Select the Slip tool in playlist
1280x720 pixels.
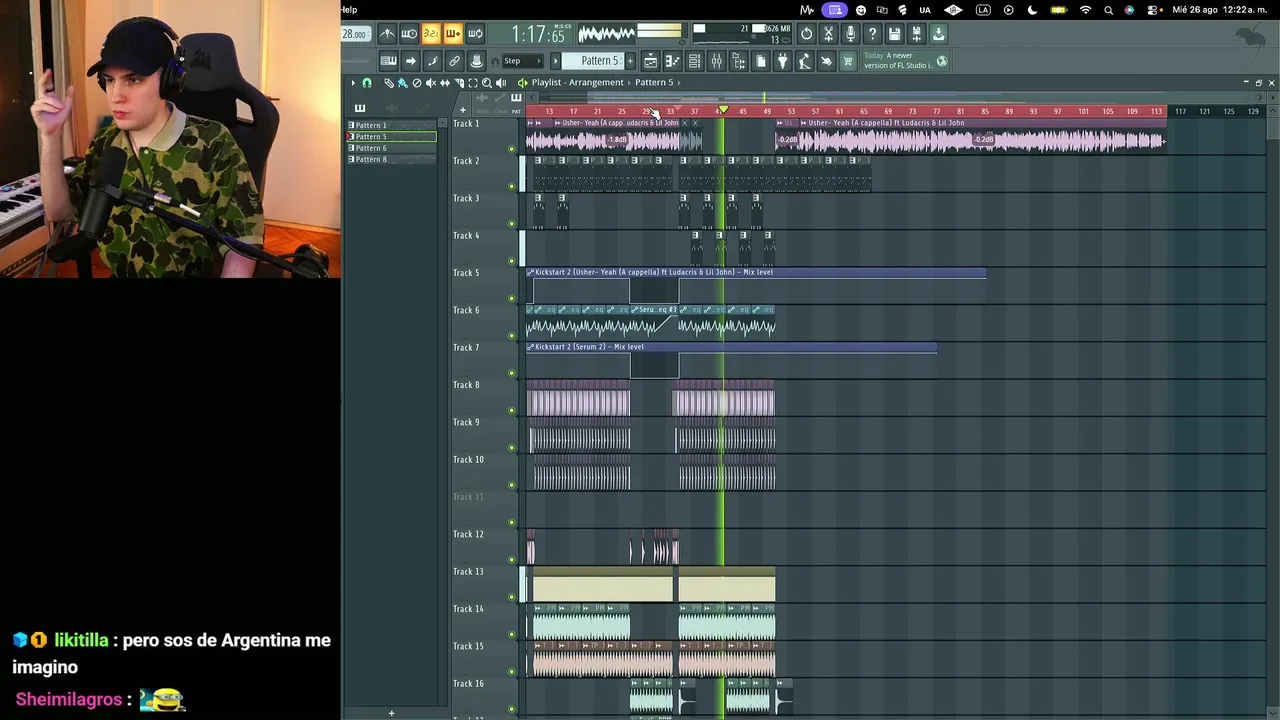(x=445, y=83)
